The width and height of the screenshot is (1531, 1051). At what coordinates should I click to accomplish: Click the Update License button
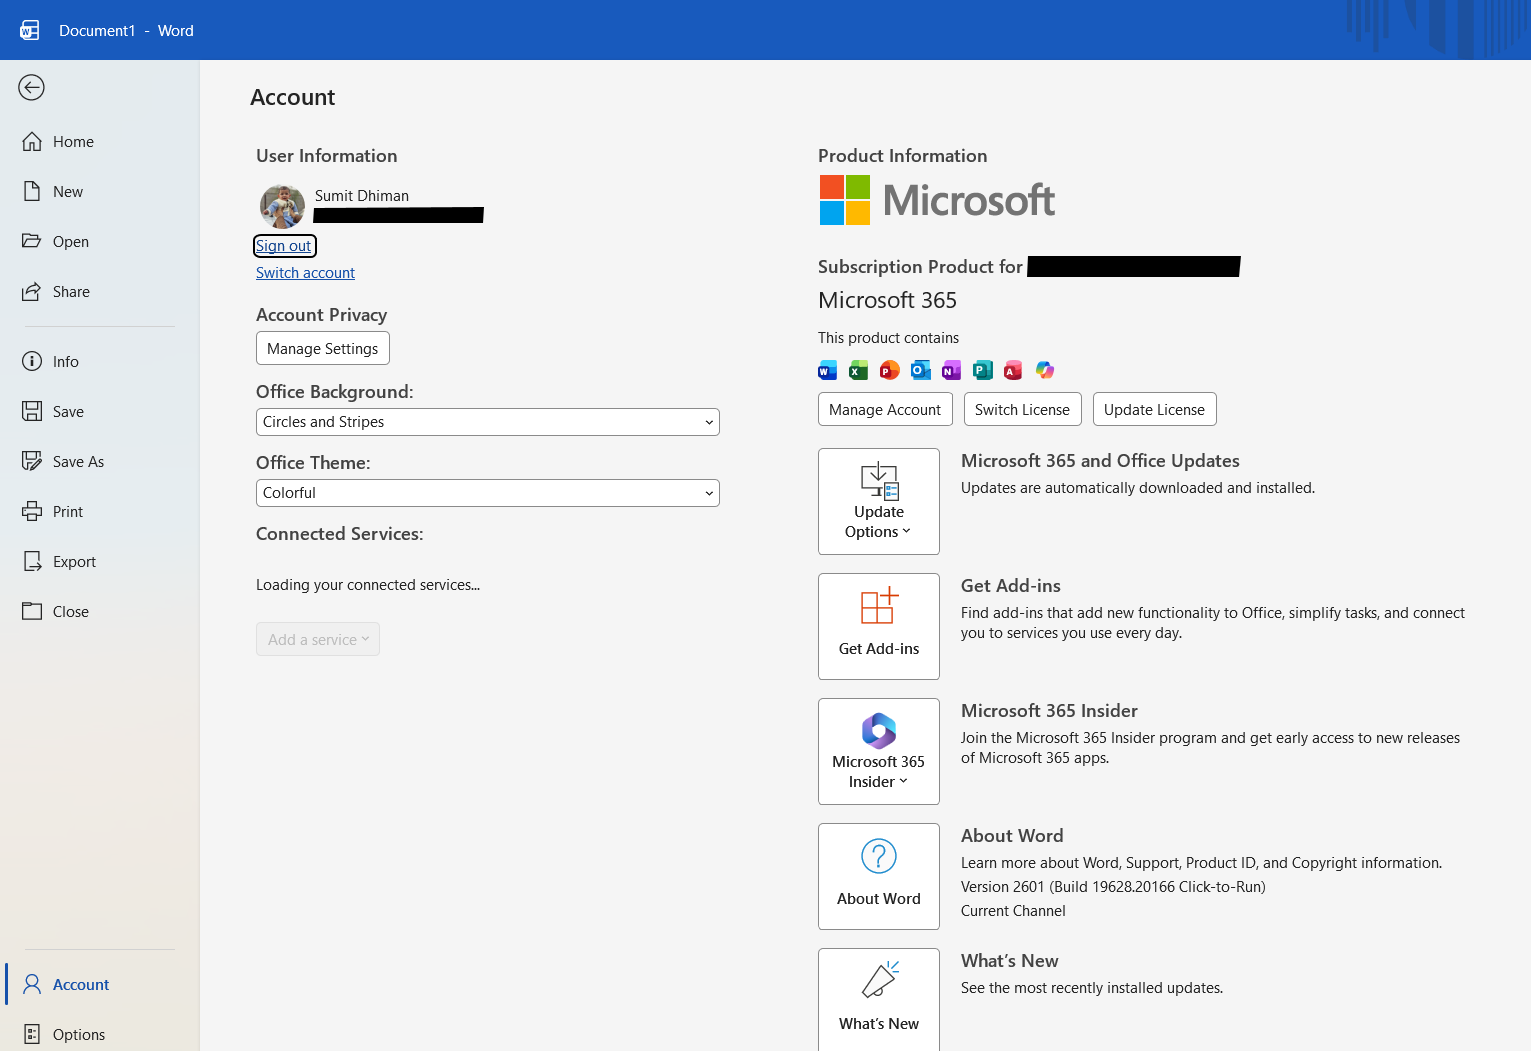(x=1155, y=409)
